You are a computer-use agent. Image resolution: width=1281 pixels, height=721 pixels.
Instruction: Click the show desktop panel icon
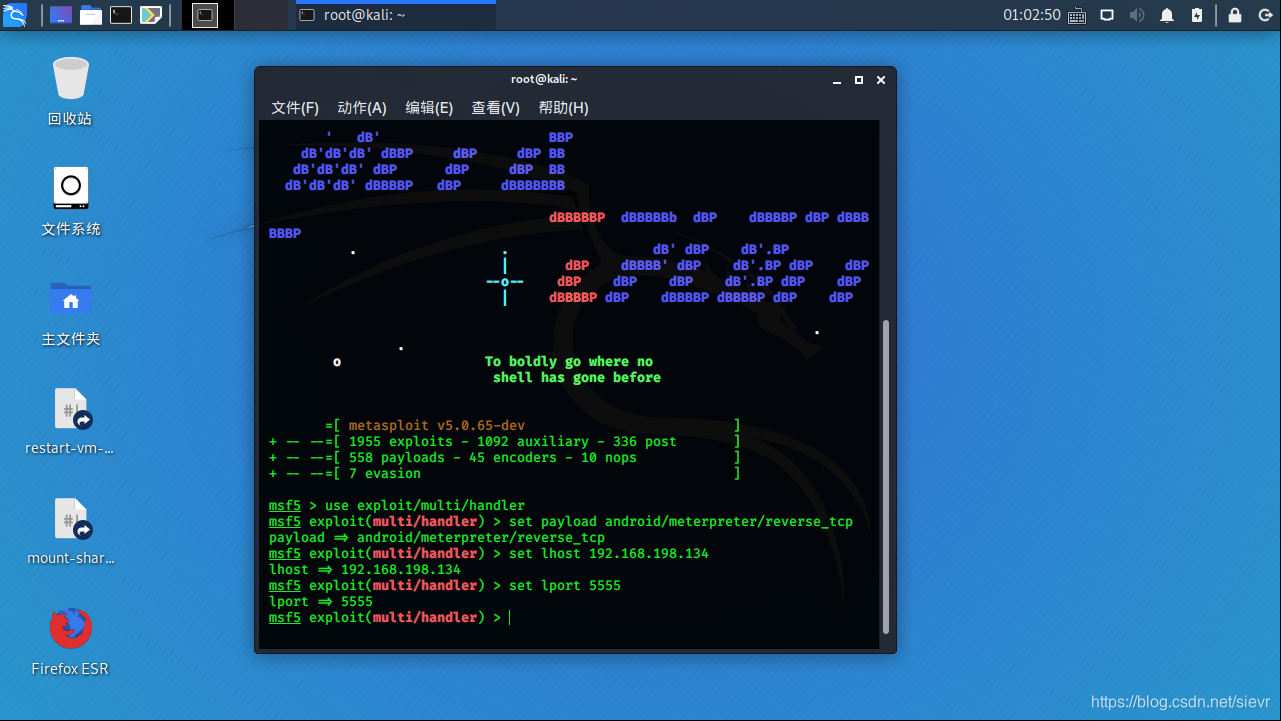[x=60, y=15]
